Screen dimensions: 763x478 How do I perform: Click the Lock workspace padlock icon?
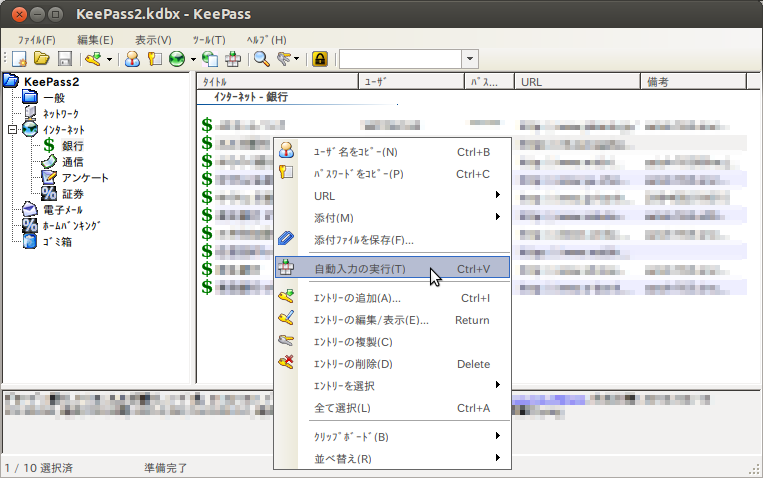pyautogui.click(x=320, y=59)
